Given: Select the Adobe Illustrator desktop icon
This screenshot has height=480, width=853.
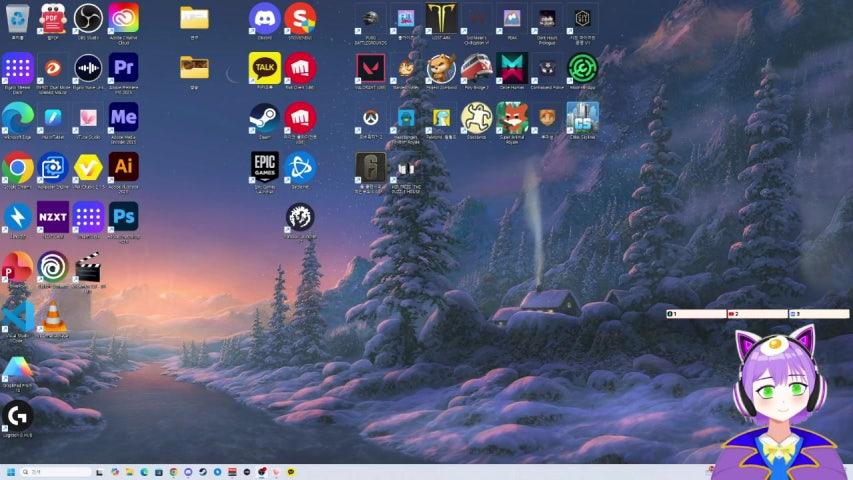Looking at the screenshot, I should tap(124, 166).
